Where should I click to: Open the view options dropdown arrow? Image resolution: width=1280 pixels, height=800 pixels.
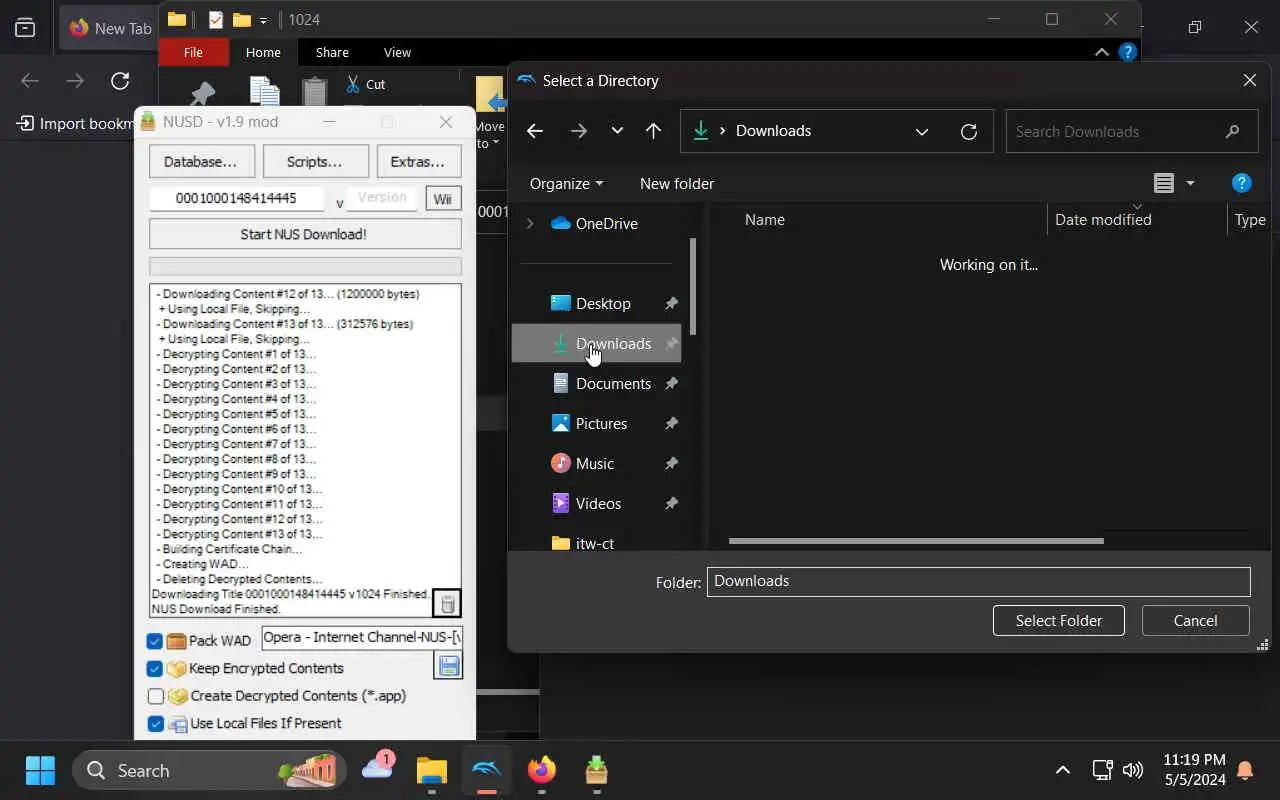(x=1190, y=183)
